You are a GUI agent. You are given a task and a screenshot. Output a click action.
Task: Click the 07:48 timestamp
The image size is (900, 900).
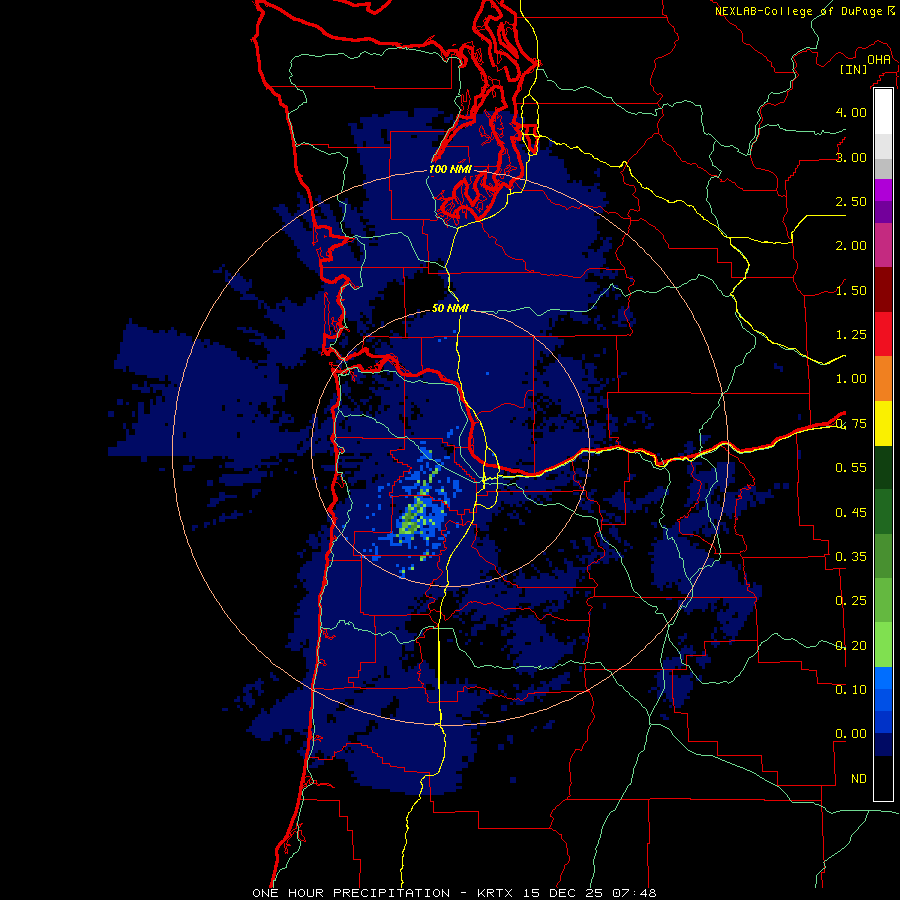click(x=634, y=893)
